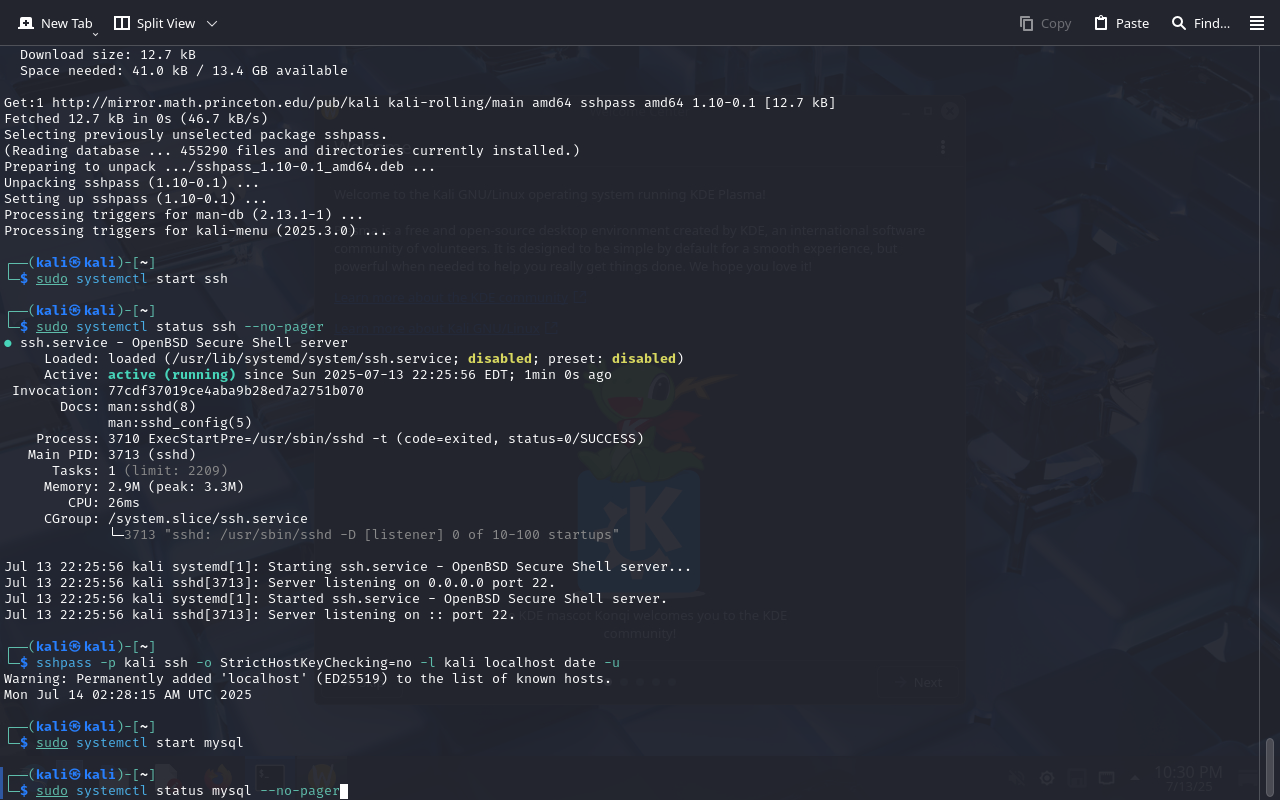Click the 'Loaded: loaded' service line

pos(364,359)
